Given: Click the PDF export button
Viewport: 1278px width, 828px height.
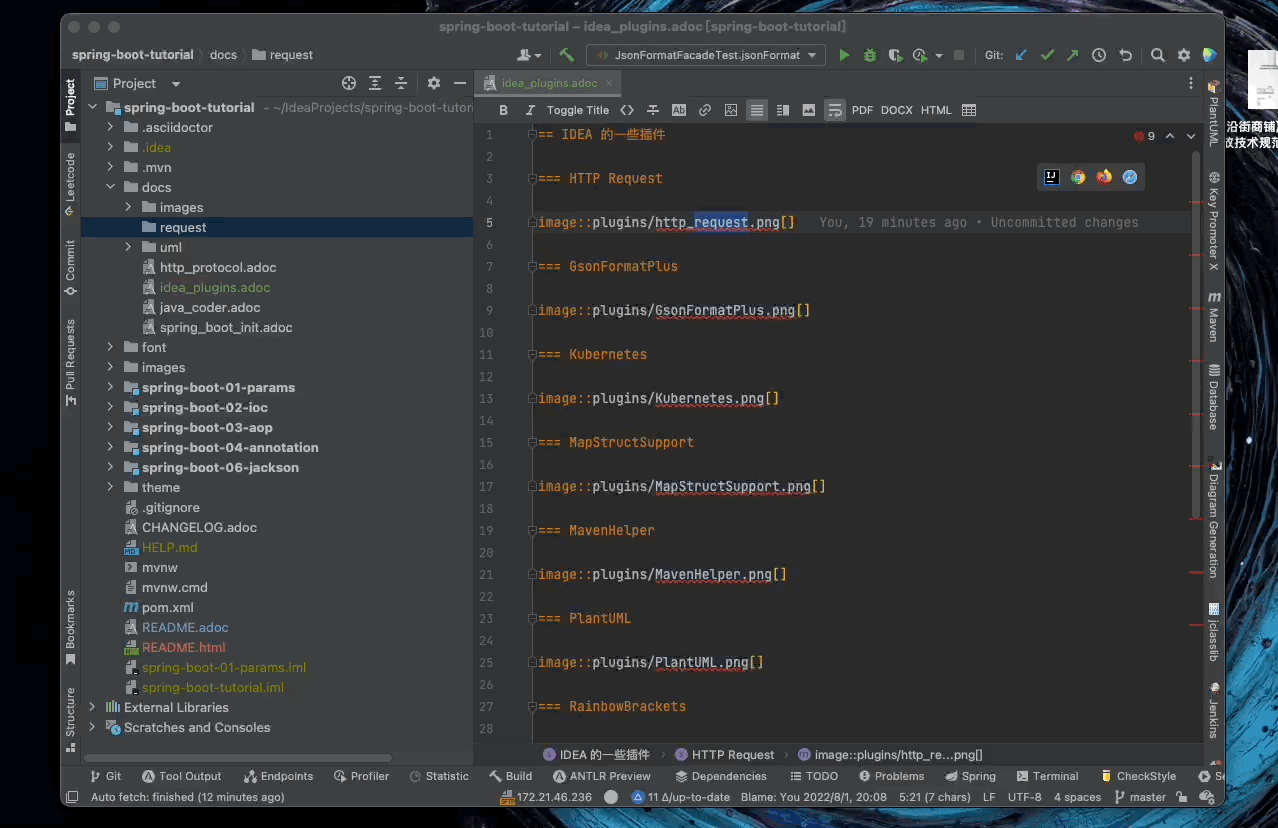Looking at the screenshot, I should [862, 111].
